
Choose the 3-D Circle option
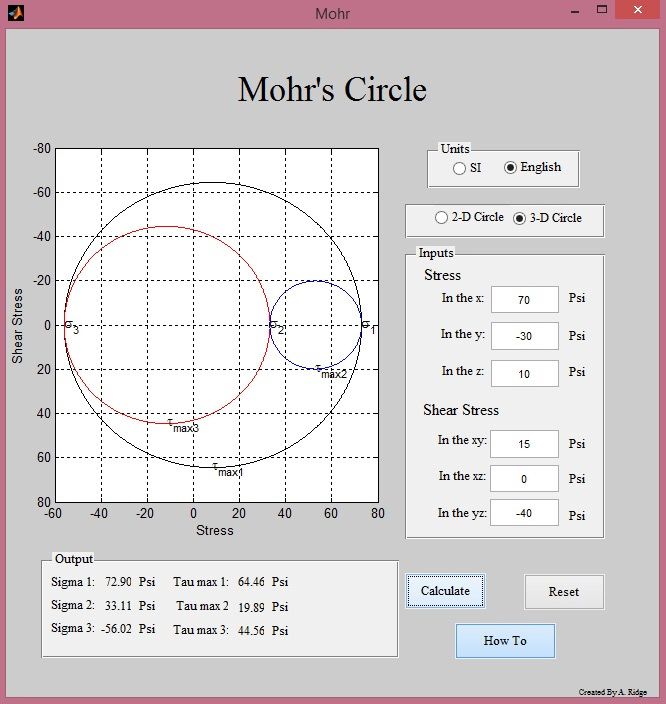[519, 218]
